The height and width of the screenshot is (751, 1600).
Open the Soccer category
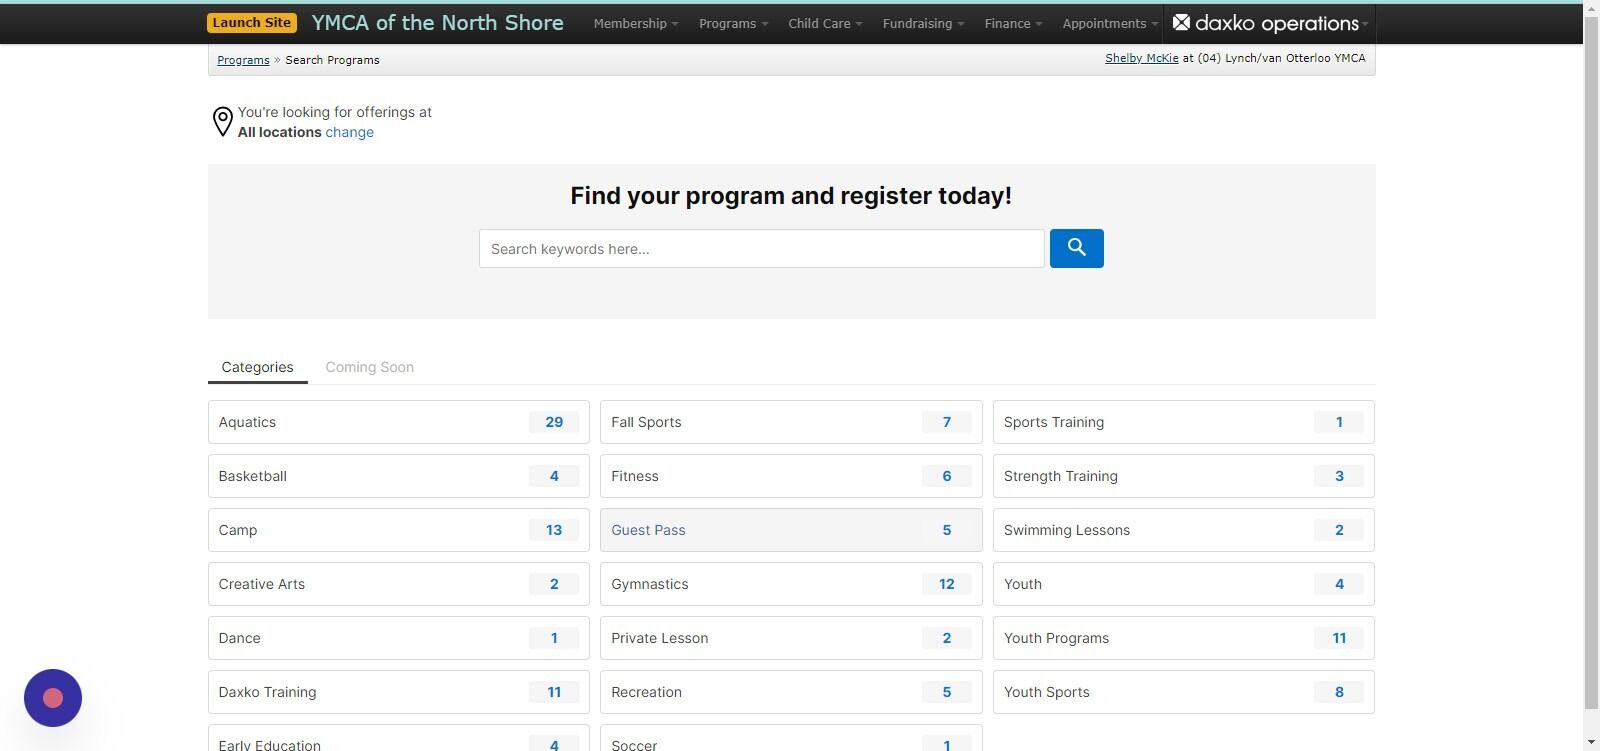[x=791, y=738]
